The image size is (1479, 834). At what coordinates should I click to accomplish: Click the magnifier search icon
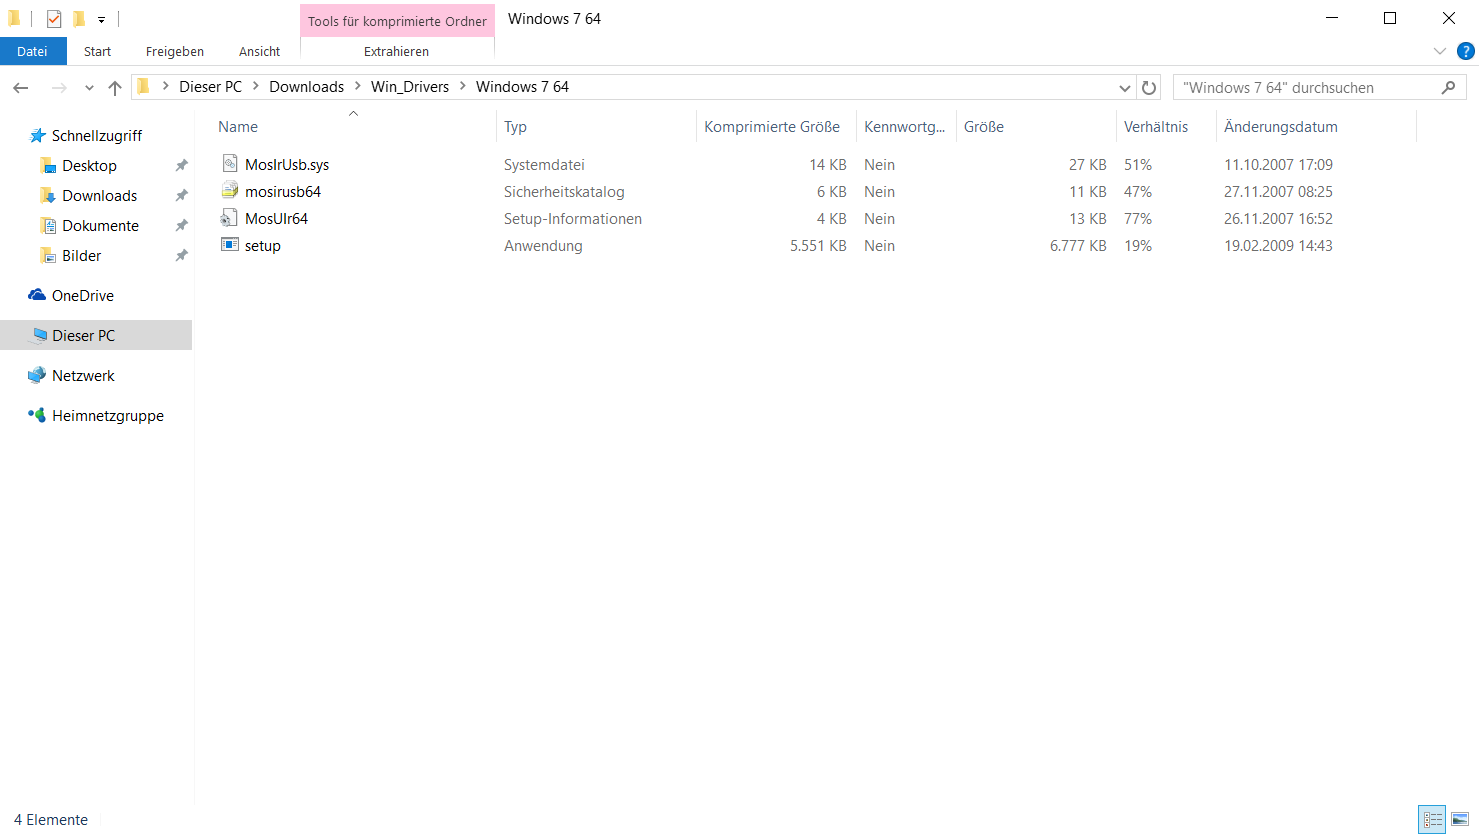click(x=1448, y=88)
